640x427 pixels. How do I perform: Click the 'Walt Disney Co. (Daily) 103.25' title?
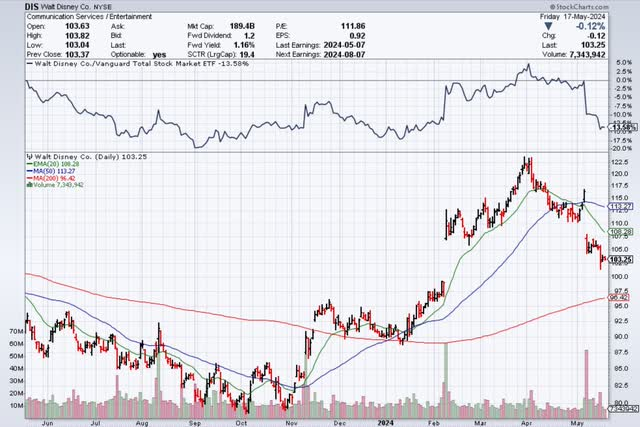click(x=90, y=157)
